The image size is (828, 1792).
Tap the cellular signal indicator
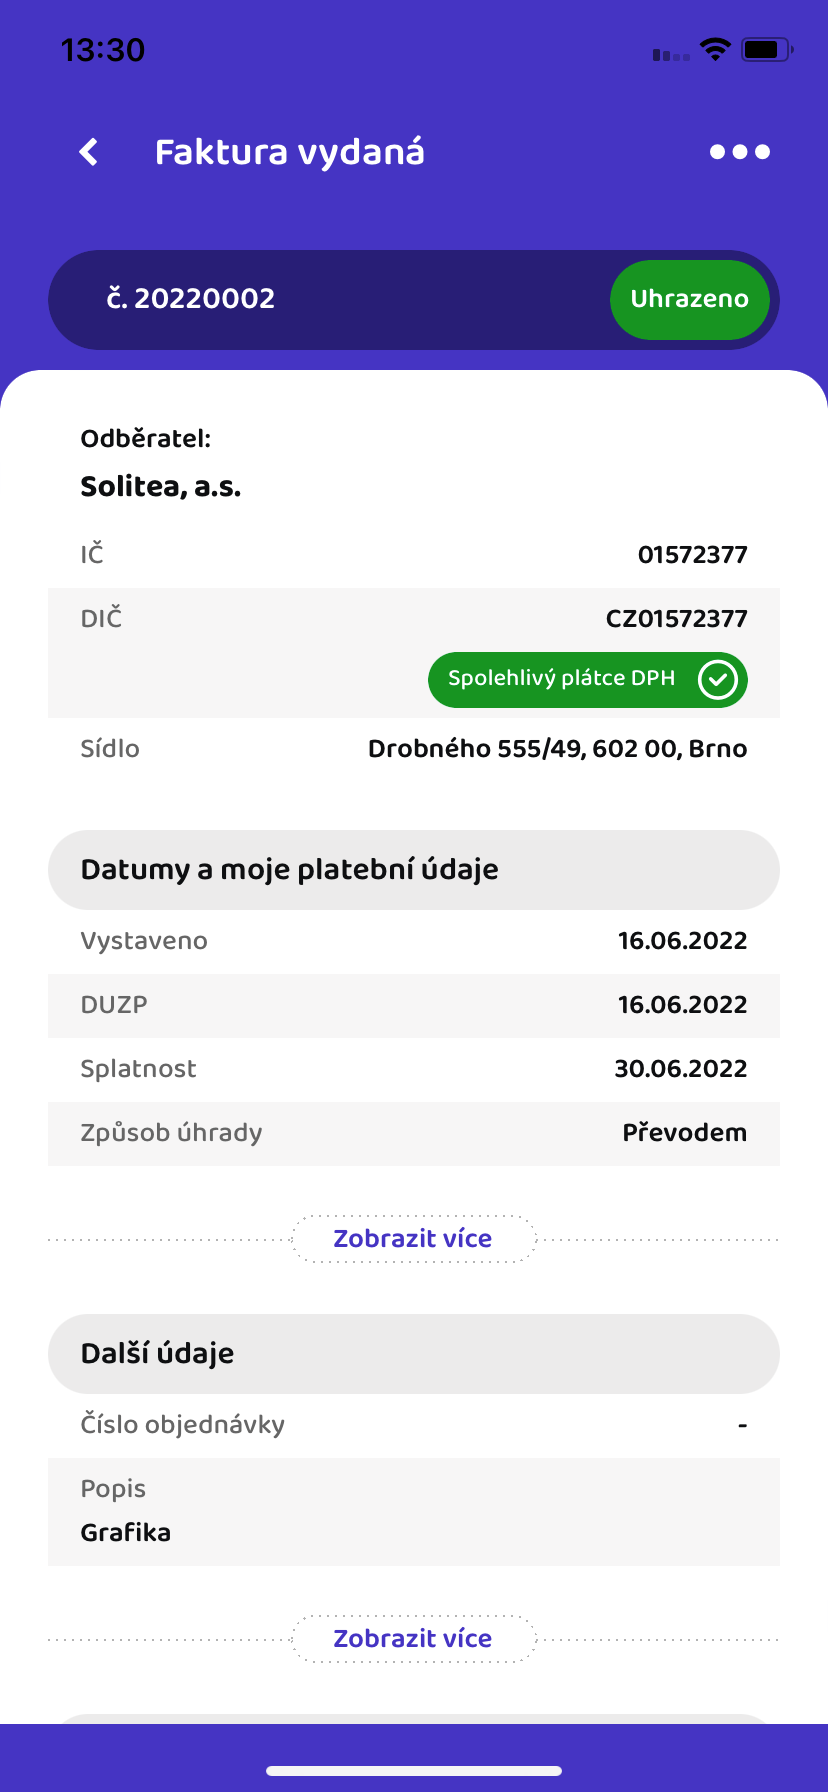click(x=671, y=54)
